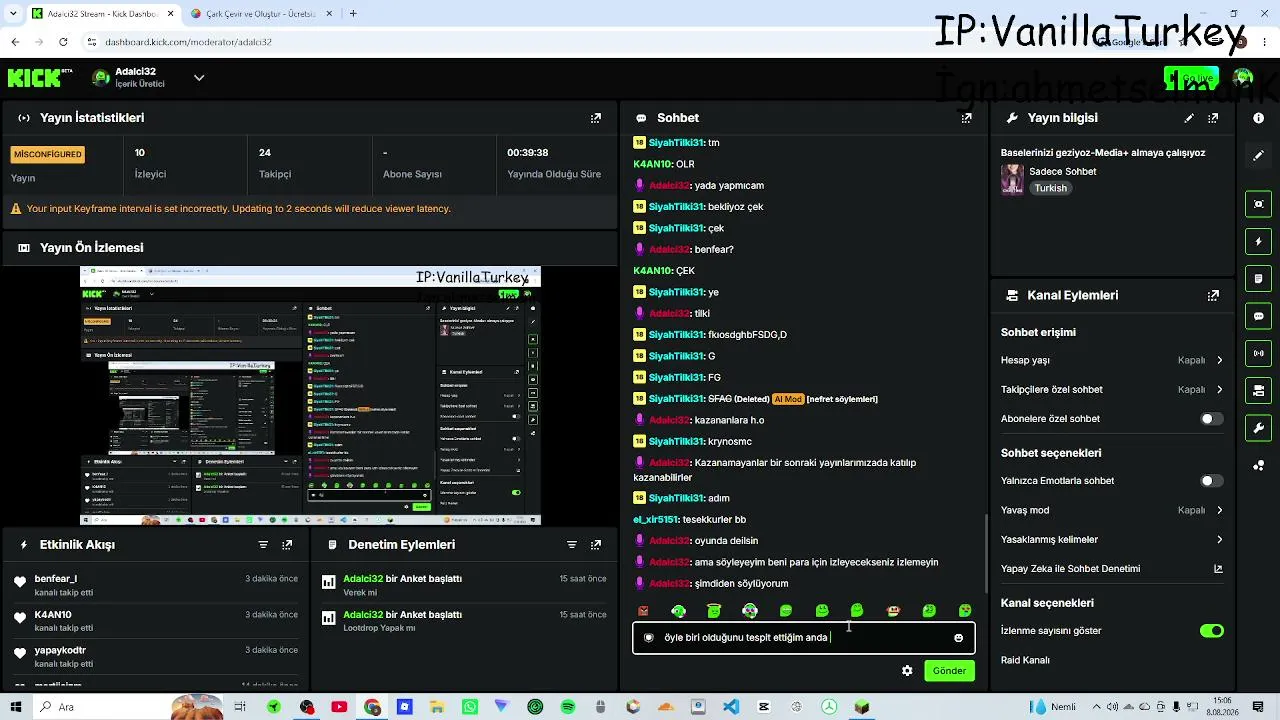This screenshot has height=720, width=1280.
Task: Open Spotify from the taskbar
Action: pos(568,707)
